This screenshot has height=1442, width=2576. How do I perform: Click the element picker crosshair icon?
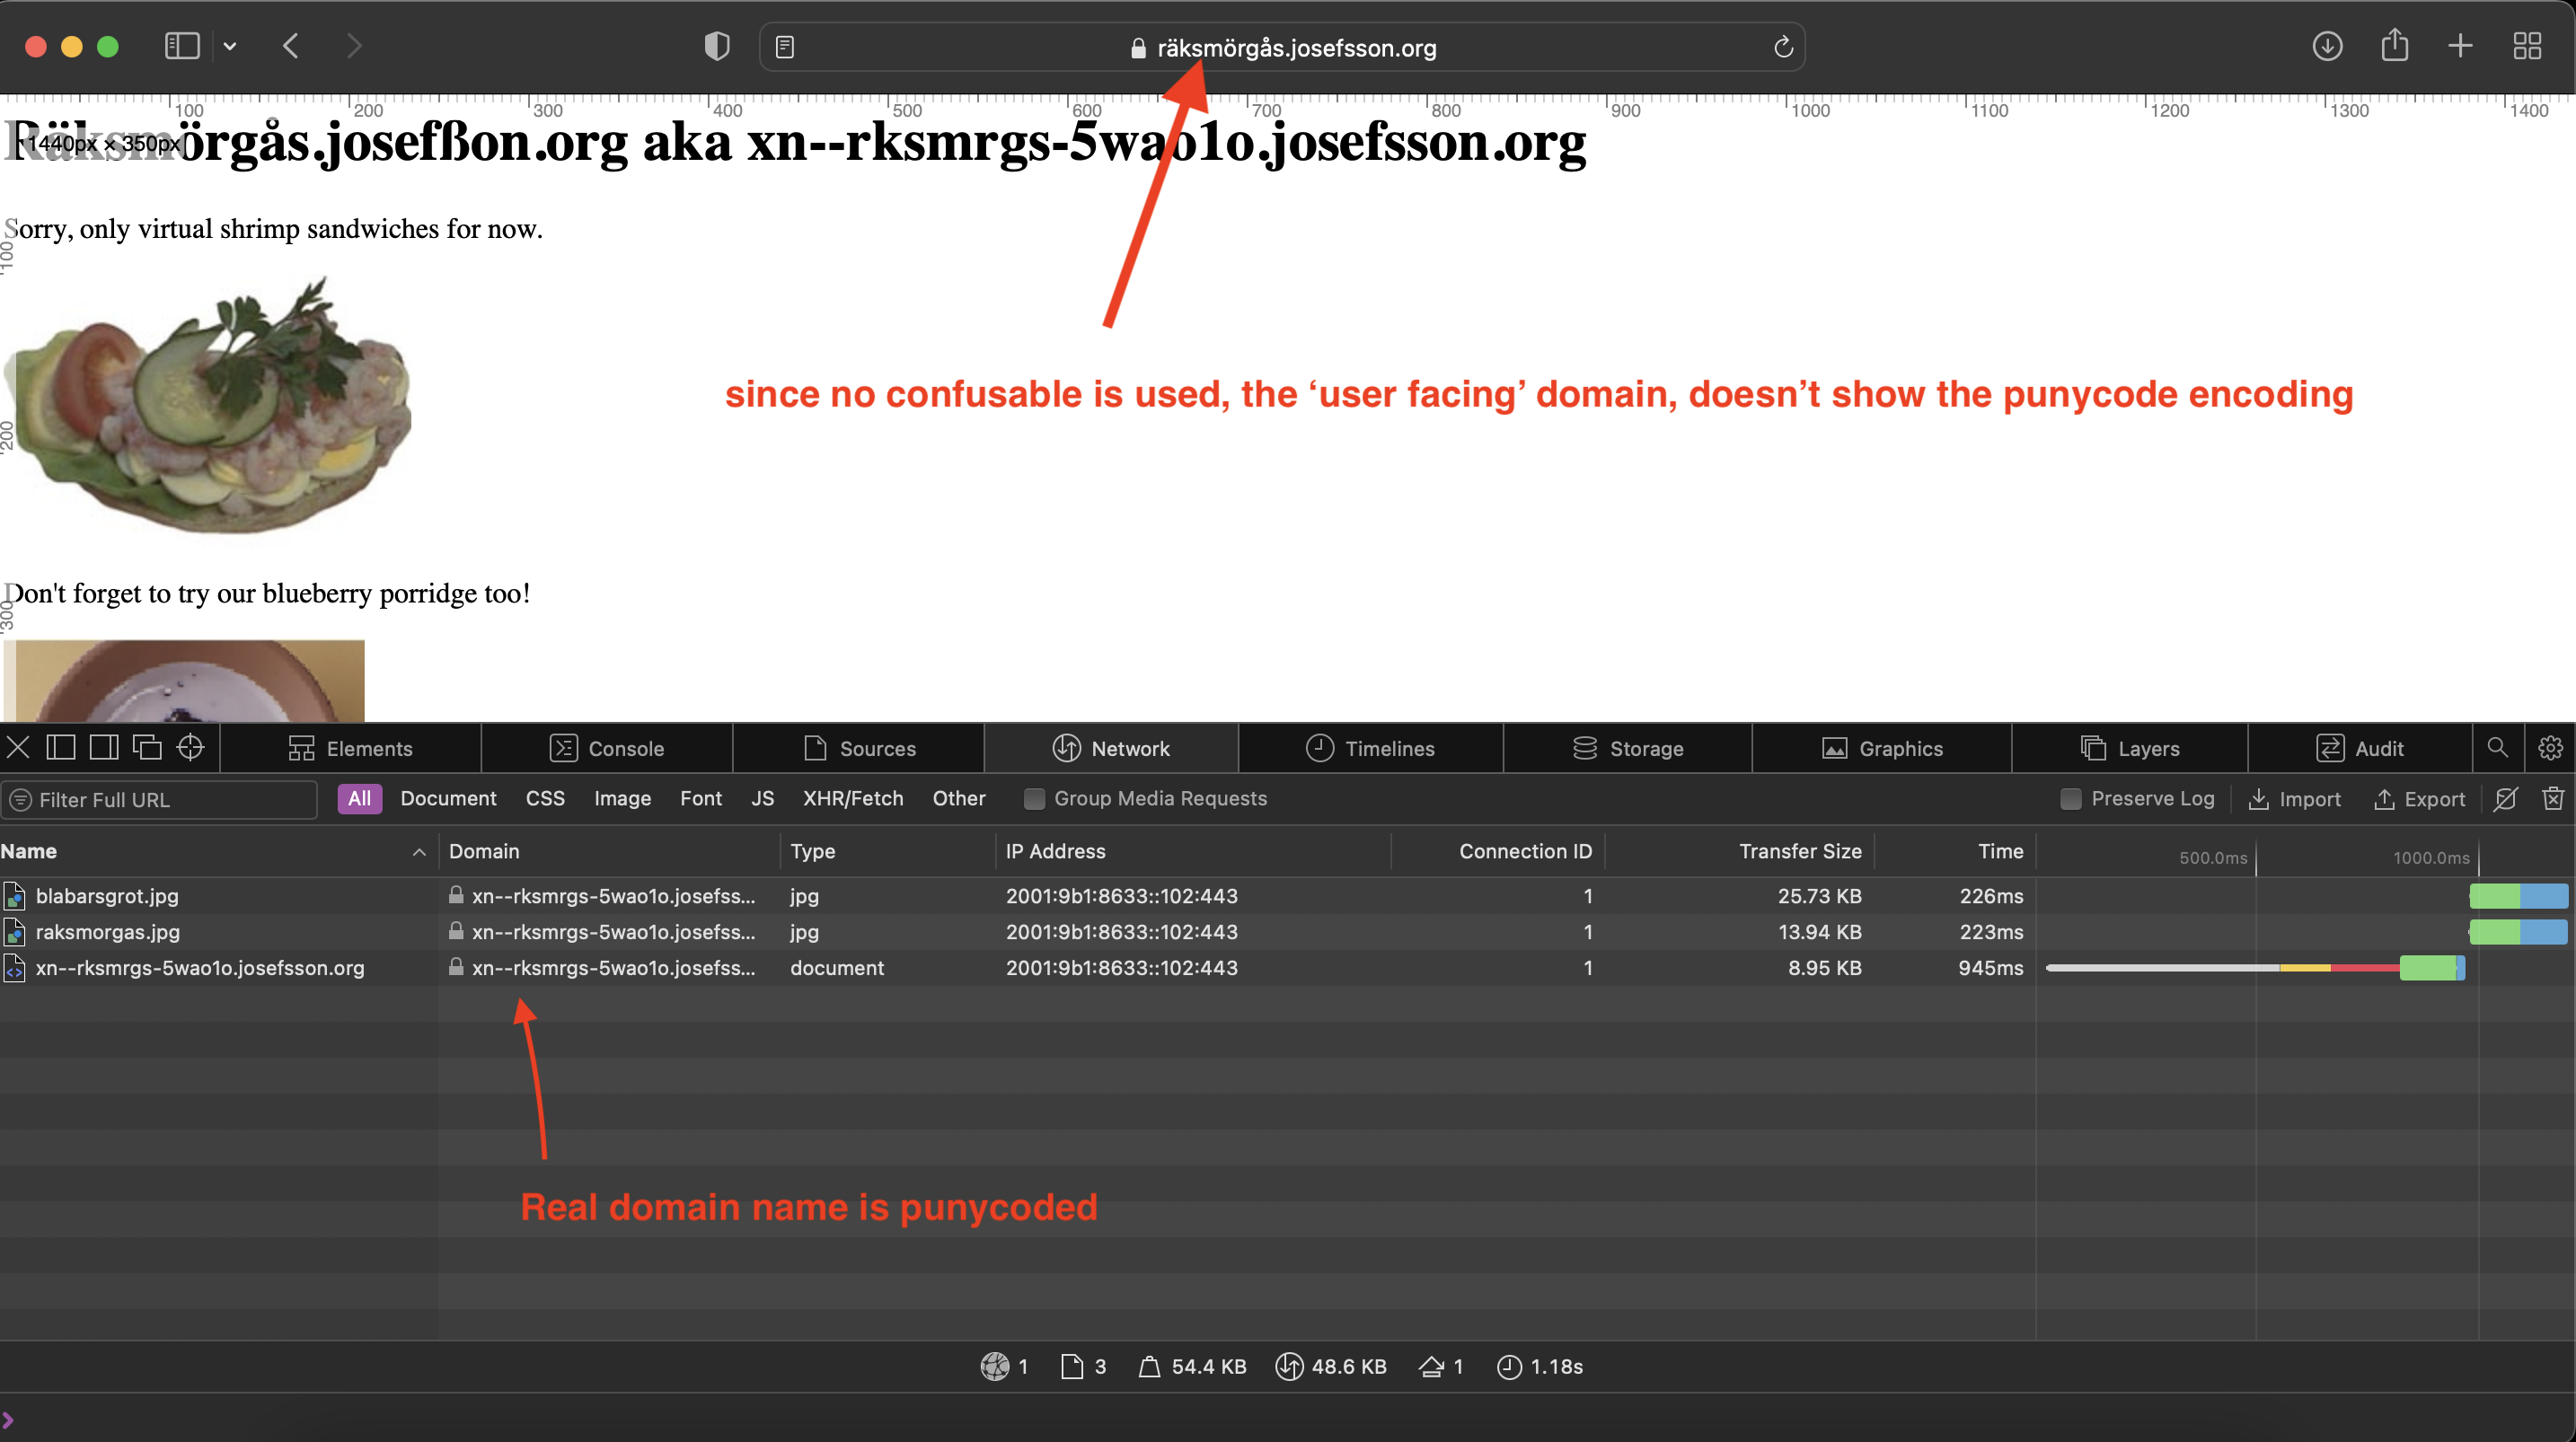pyautogui.click(x=190, y=748)
